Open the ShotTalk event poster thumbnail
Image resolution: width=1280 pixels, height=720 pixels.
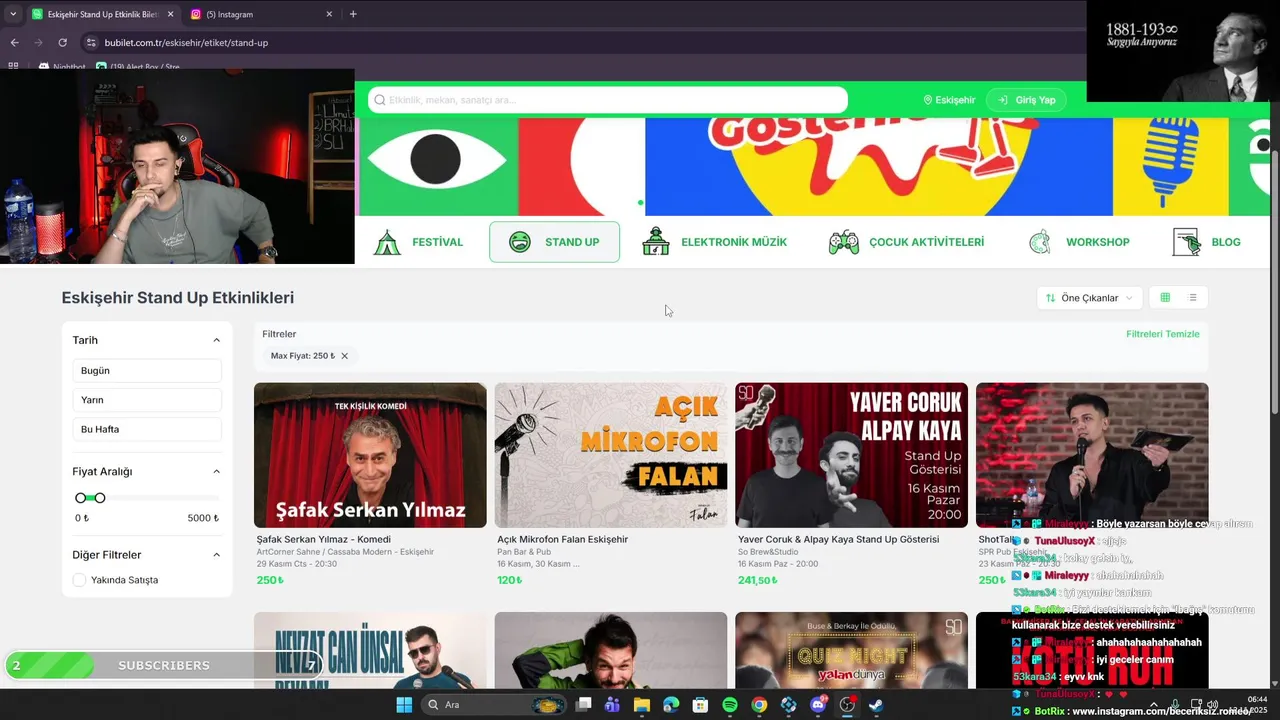coord(1092,455)
